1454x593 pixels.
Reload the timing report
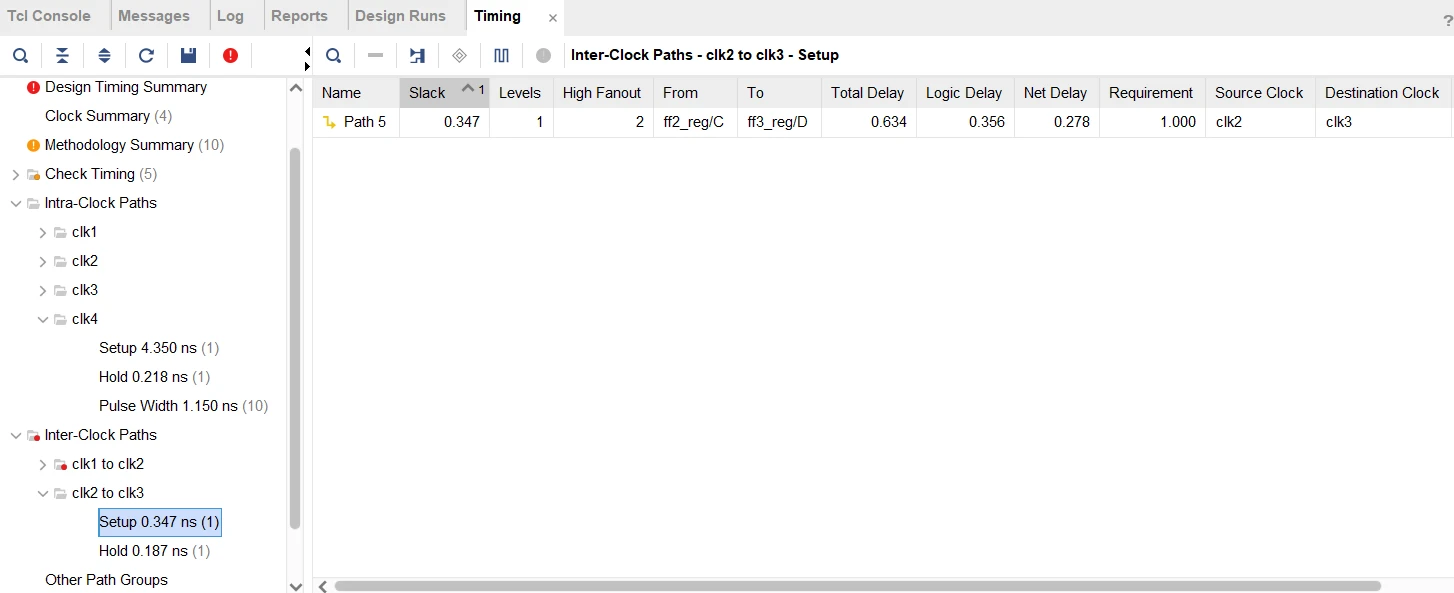[146, 55]
